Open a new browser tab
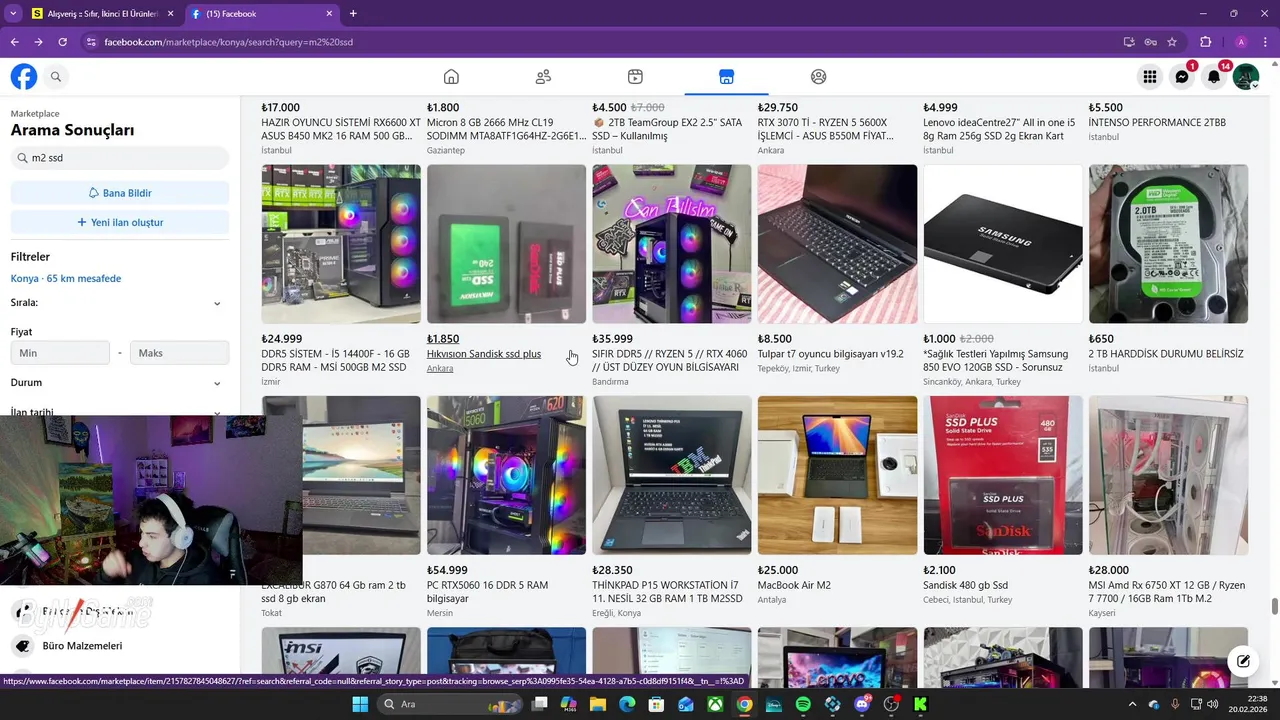 tap(353, 14)
